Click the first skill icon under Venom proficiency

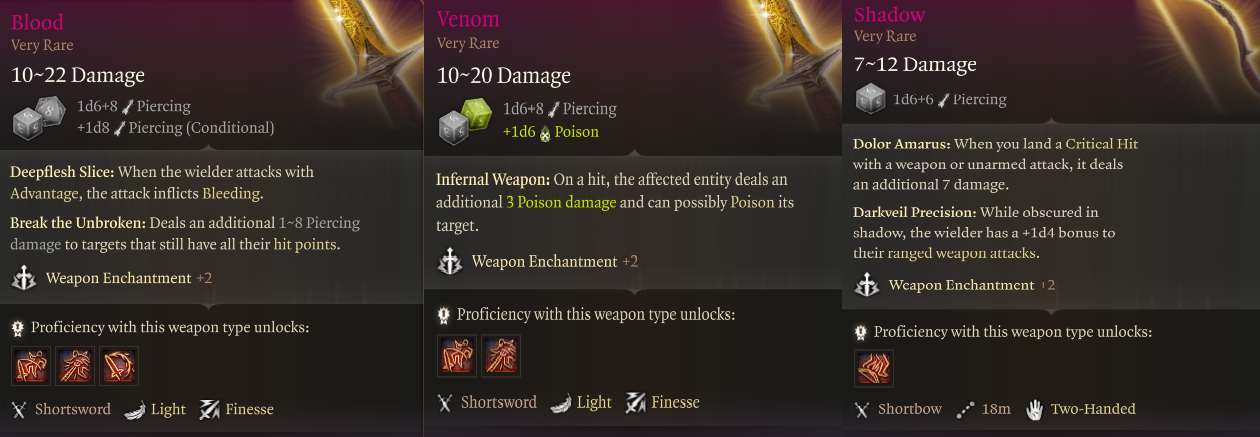457,357
